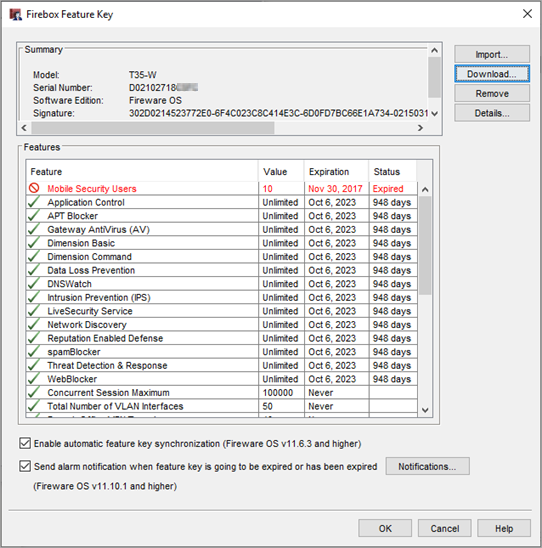The width and height of the screenshot is (542, 548).
Task: Click the checkmark beside Threat Detection & Response
Action: (34, 366)
